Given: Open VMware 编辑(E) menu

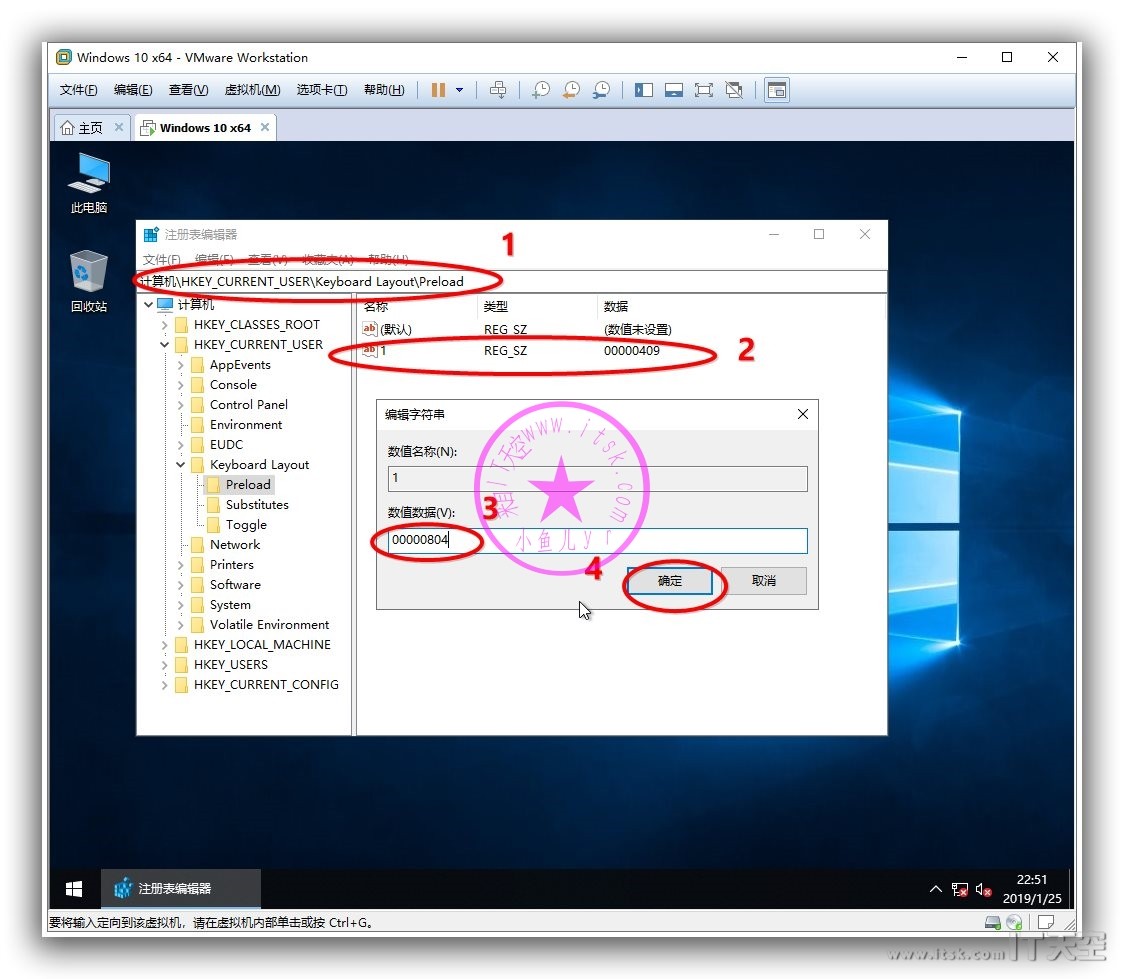Looking at the screenshot, I should click(133, 90).
